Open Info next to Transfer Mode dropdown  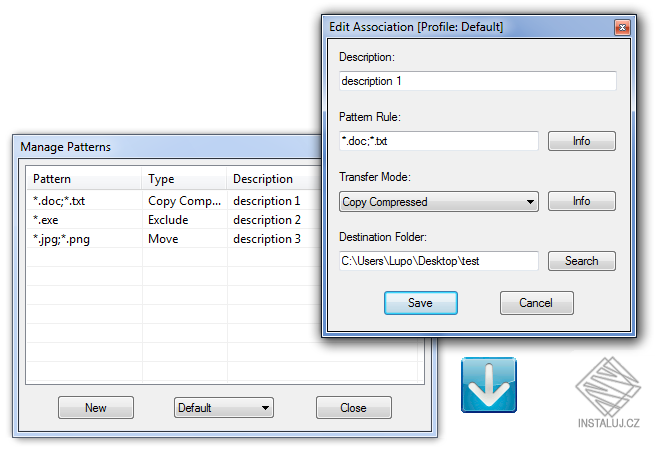[x=582, y=201]
